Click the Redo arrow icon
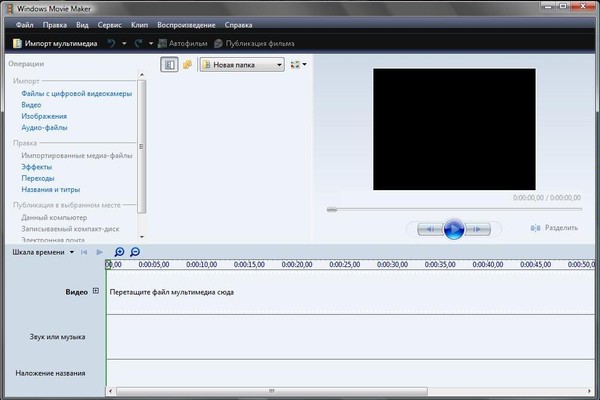The height and width of the screenshot is (400, 600). click(x=139, y=43)
